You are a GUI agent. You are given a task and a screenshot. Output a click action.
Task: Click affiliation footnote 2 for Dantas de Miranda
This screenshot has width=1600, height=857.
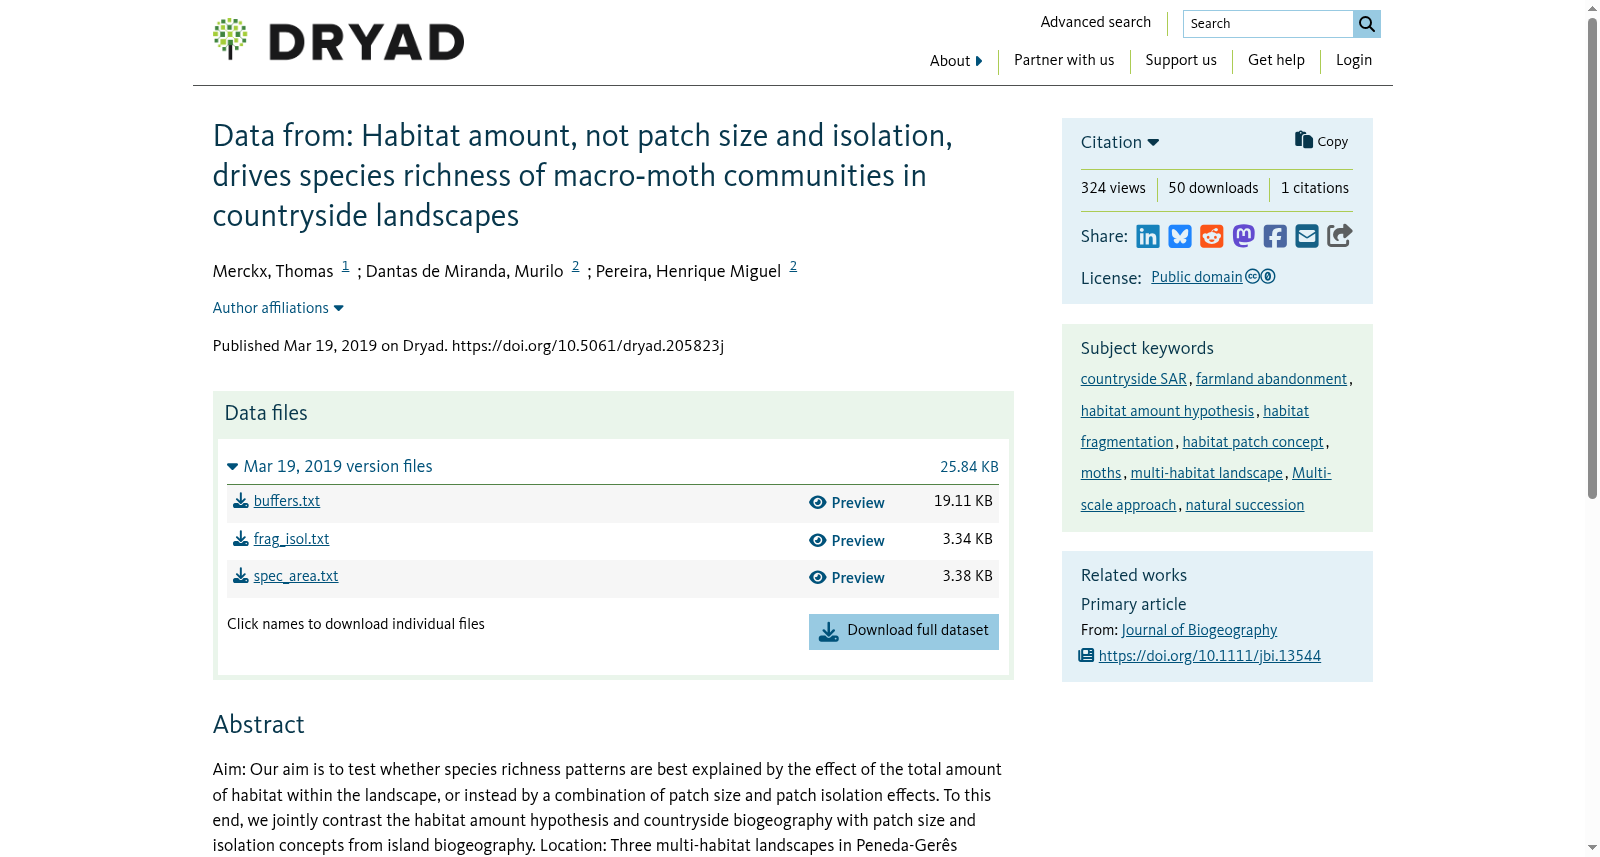[x=576, y=266]
